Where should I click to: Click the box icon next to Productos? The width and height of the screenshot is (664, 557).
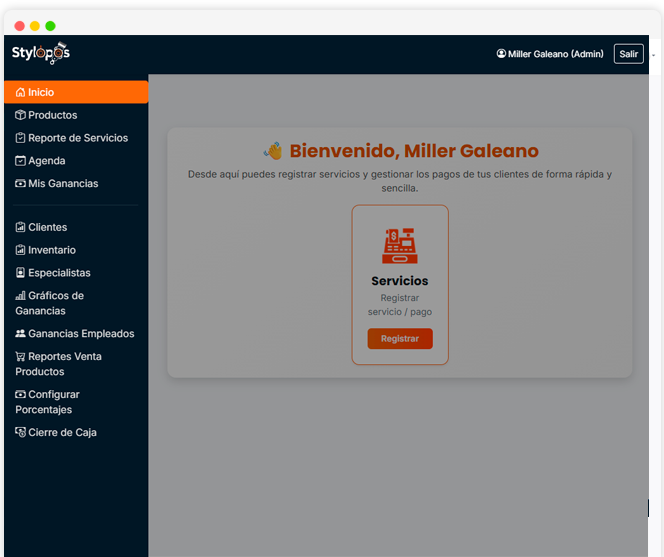point(21,116)
